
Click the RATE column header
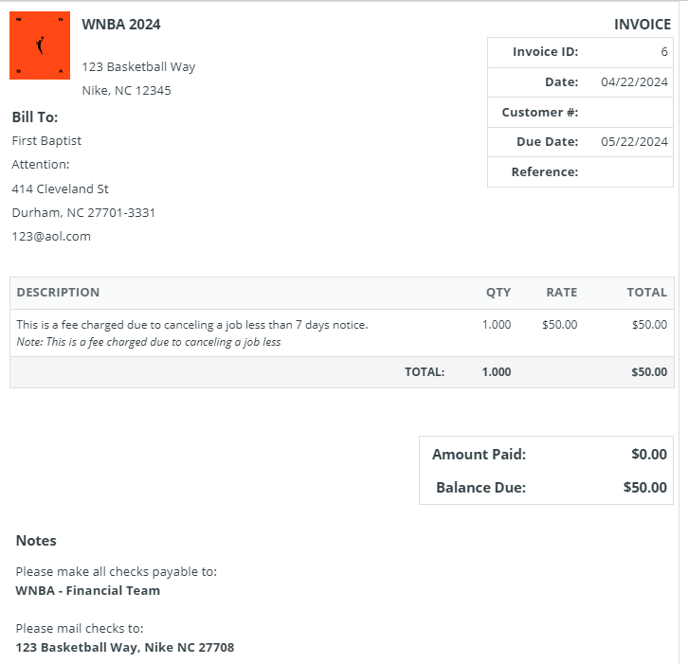tap(561, 293)
